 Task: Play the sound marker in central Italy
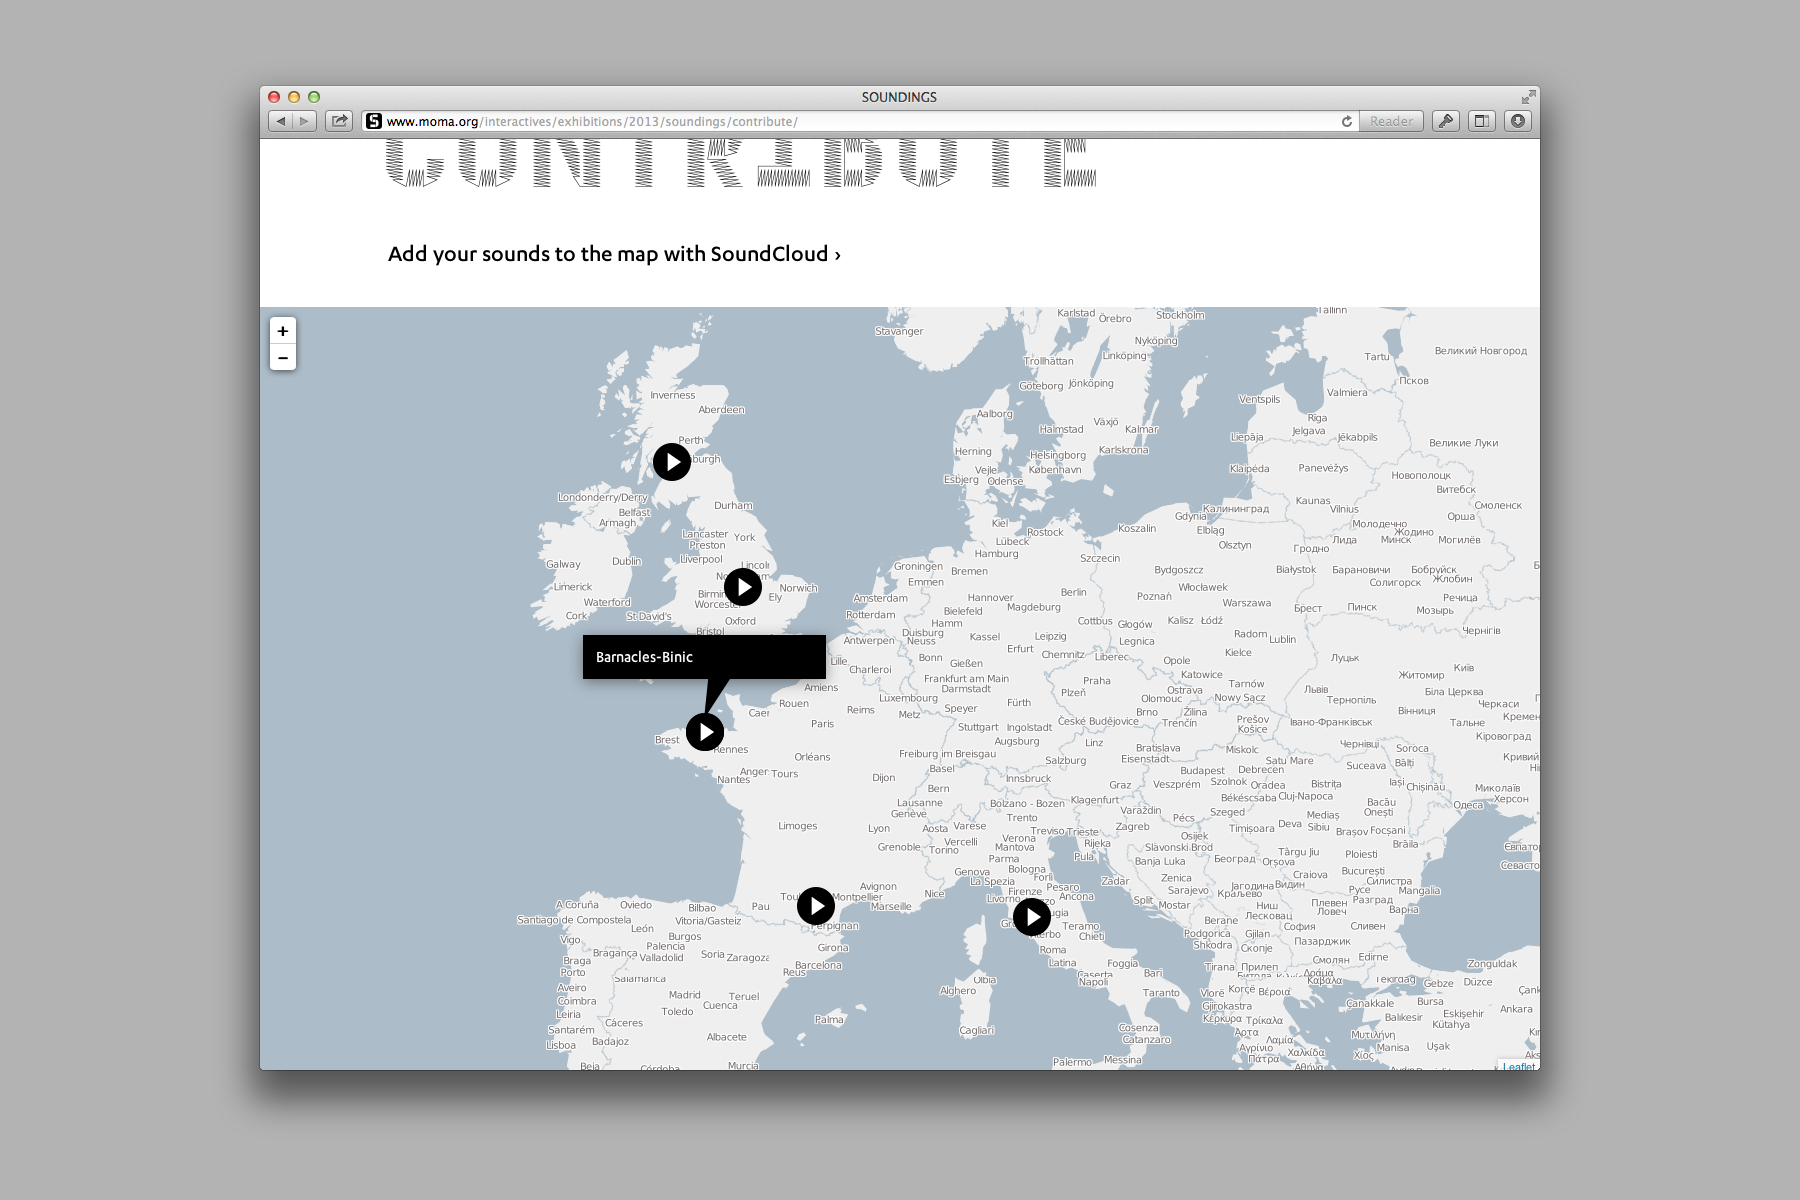[x=1032, y=916]
